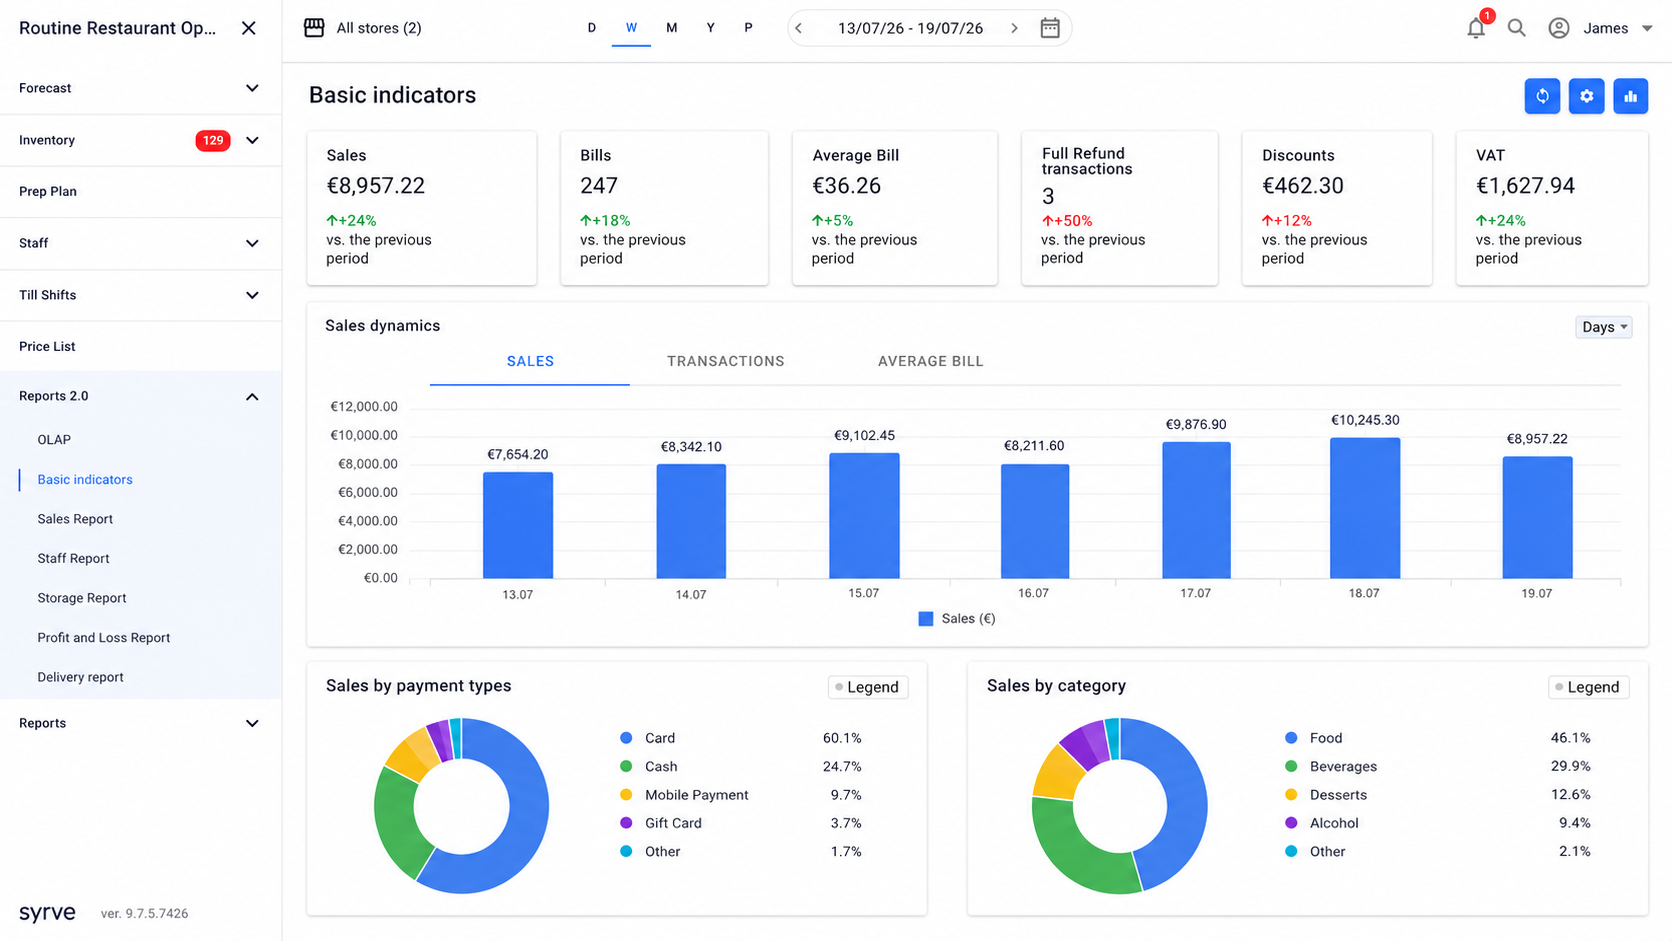This screenshot has width=1672, height=941.
Task: Open the calendar date picker icon
Action: (1050, 28)
